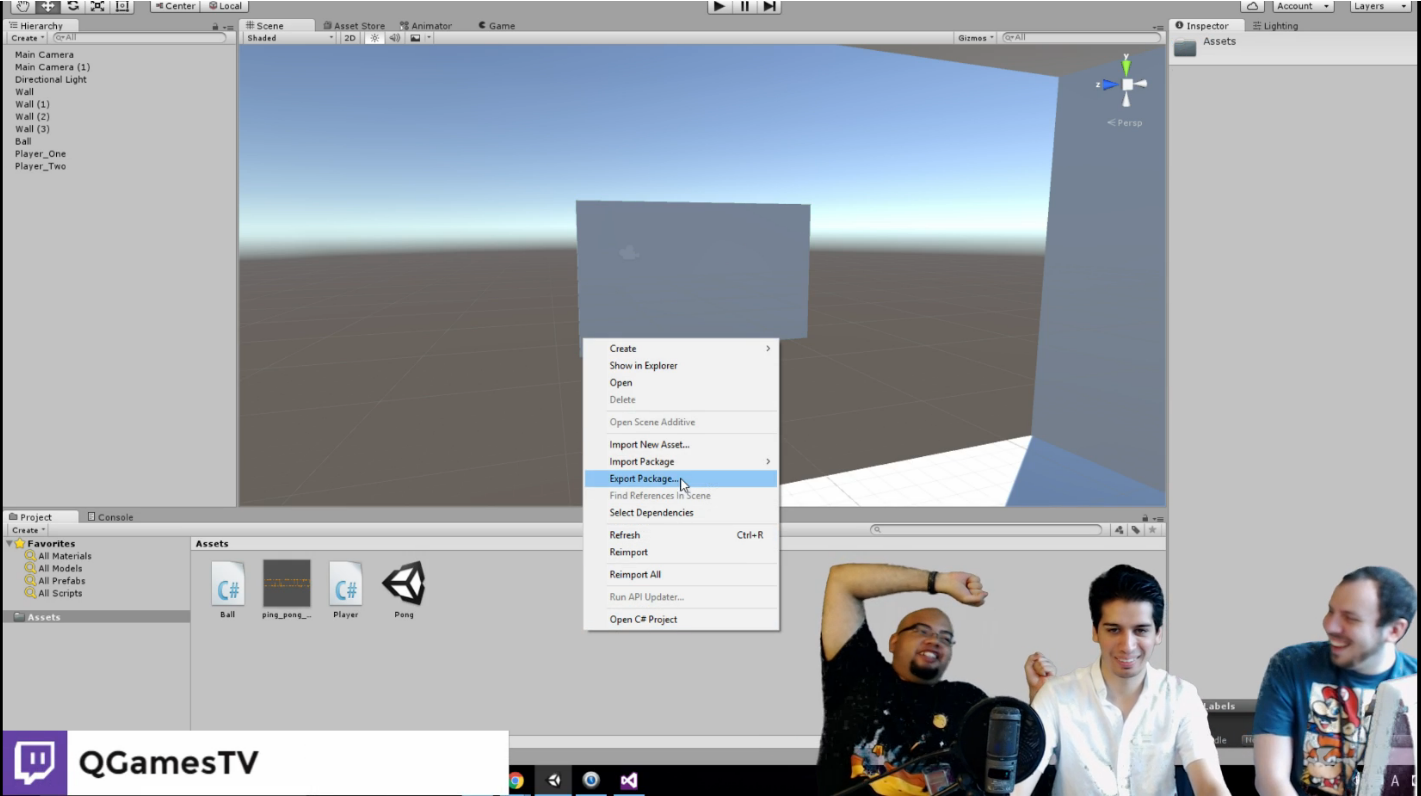
Task: Select the Rotate tool
Action: click(72, 6)
